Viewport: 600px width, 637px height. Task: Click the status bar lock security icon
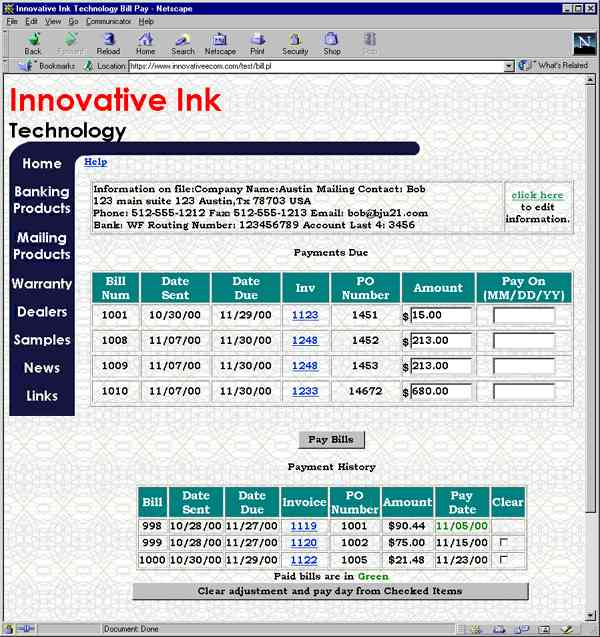tap(9, 629)
